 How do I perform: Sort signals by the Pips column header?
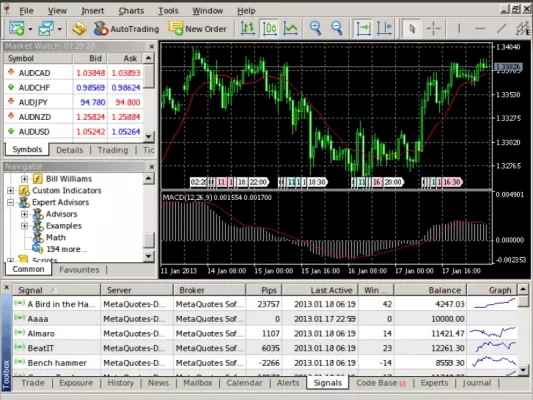point(263,290)
